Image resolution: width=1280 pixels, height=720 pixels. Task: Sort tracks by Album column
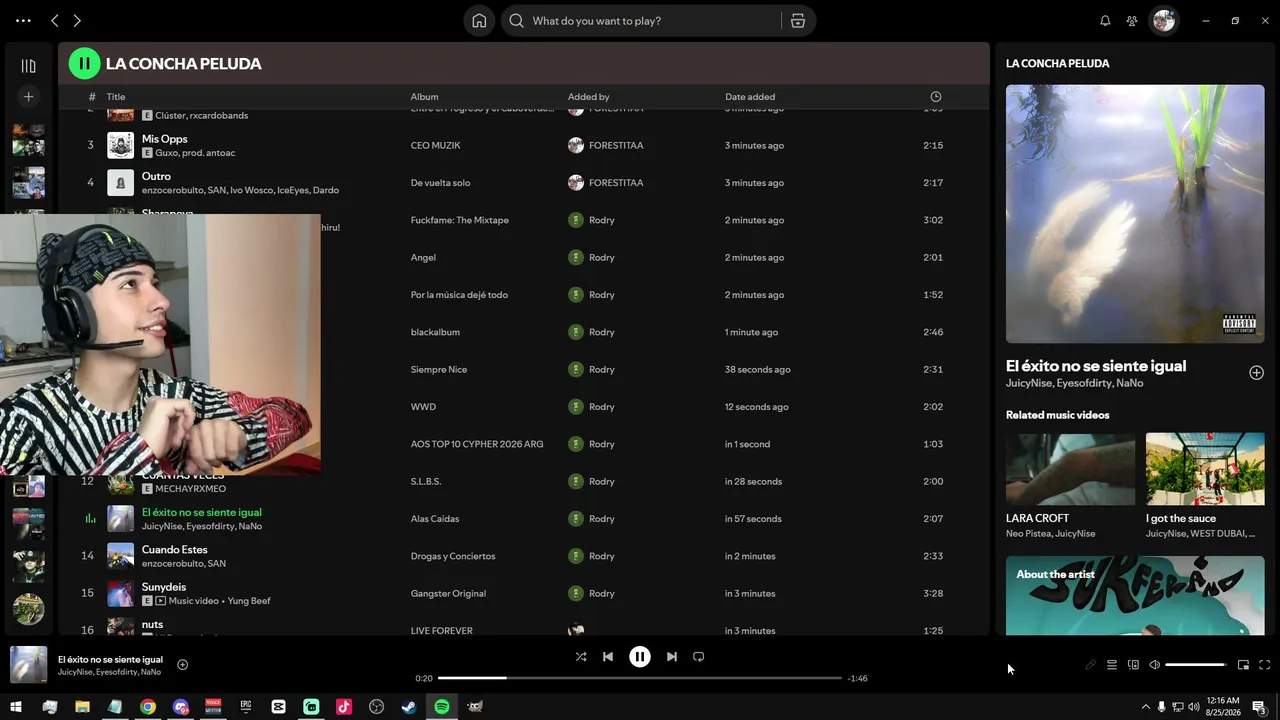pyautogui.click(x=425, y=97)
